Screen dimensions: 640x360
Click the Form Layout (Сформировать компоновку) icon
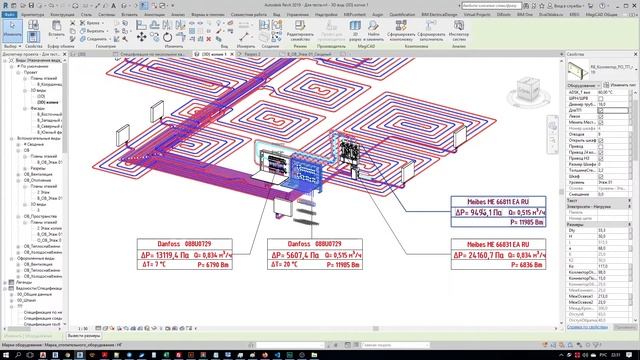pos(401,26)
